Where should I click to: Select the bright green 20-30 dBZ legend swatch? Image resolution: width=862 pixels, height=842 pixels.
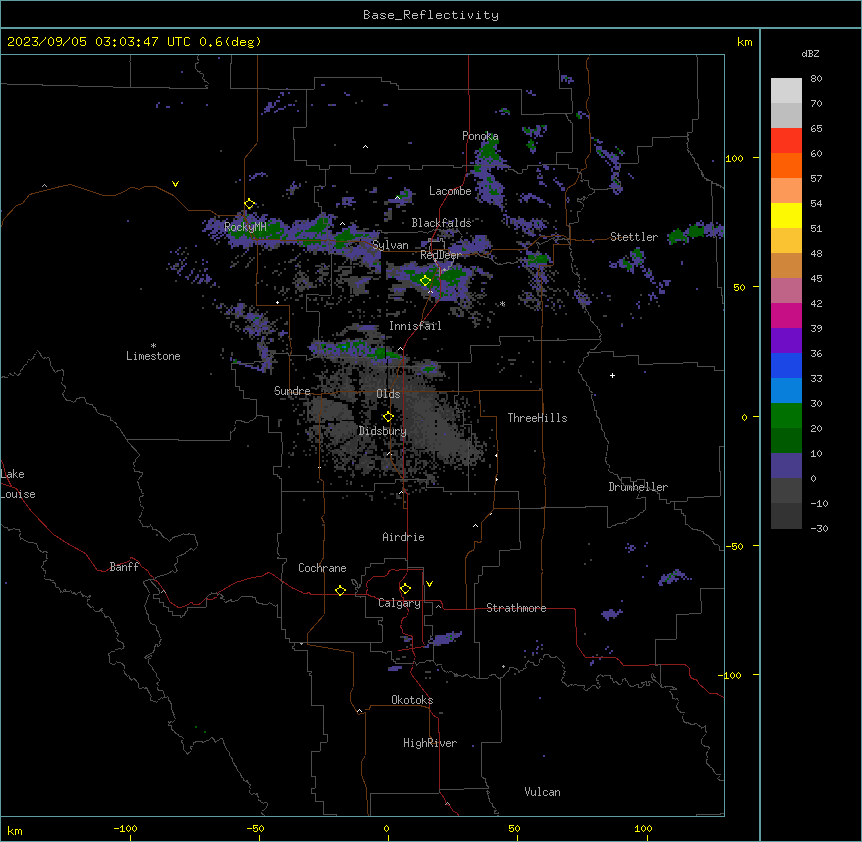(786, 416)
